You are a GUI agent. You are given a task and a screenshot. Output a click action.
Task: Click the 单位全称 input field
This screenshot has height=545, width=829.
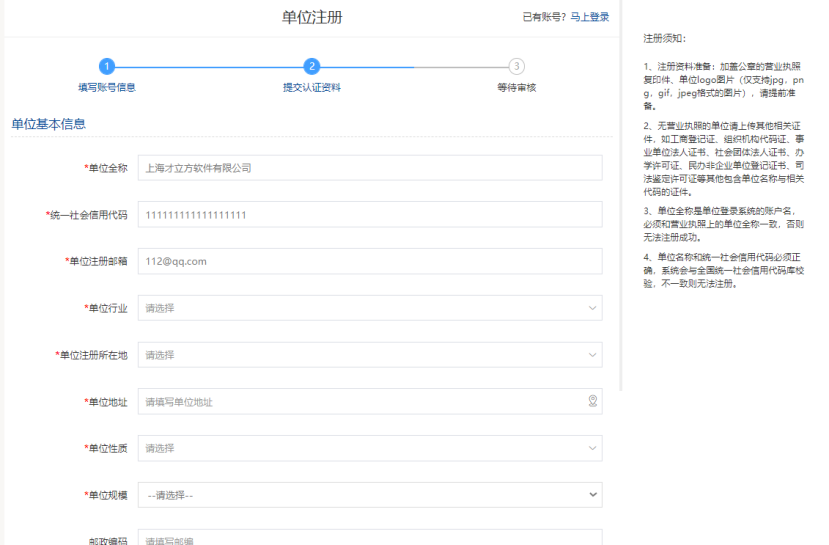[370, 168]
